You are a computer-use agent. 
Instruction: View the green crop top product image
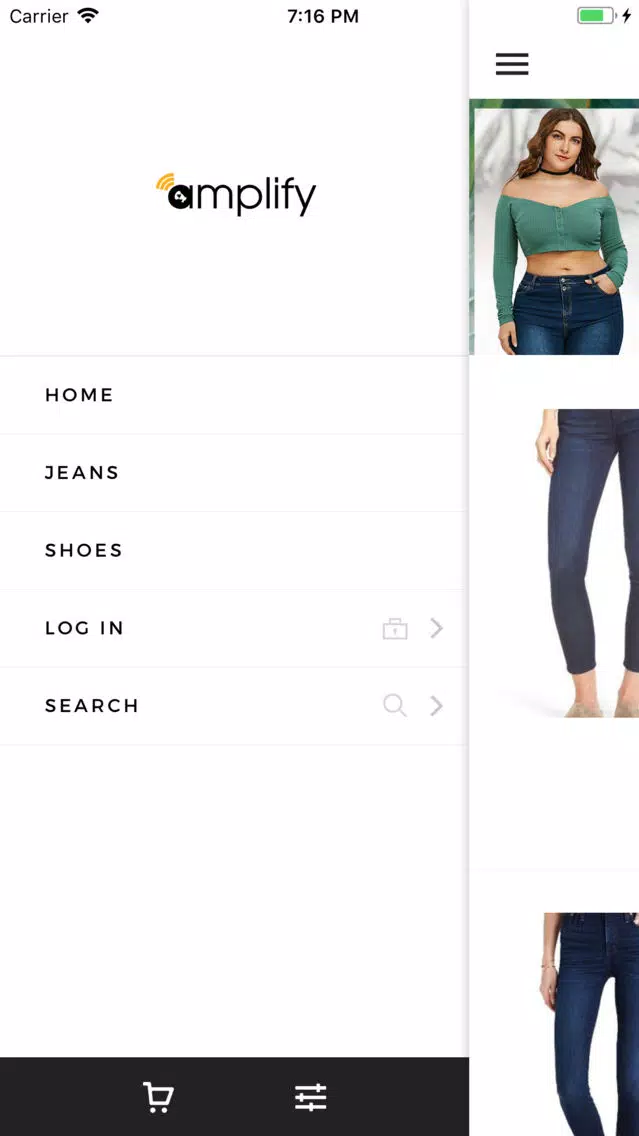(x=554, y=227)
